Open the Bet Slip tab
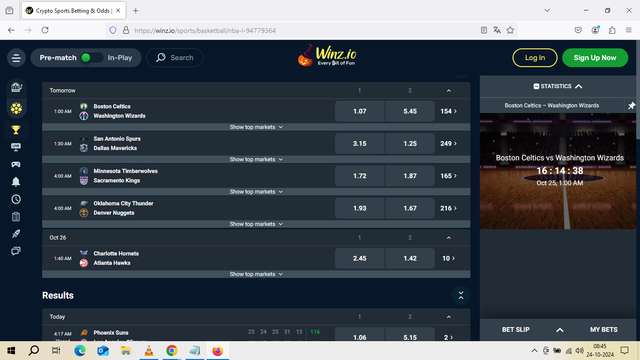Image resolution: width=640 pixels, height=360 pixels. pos(516,329)
